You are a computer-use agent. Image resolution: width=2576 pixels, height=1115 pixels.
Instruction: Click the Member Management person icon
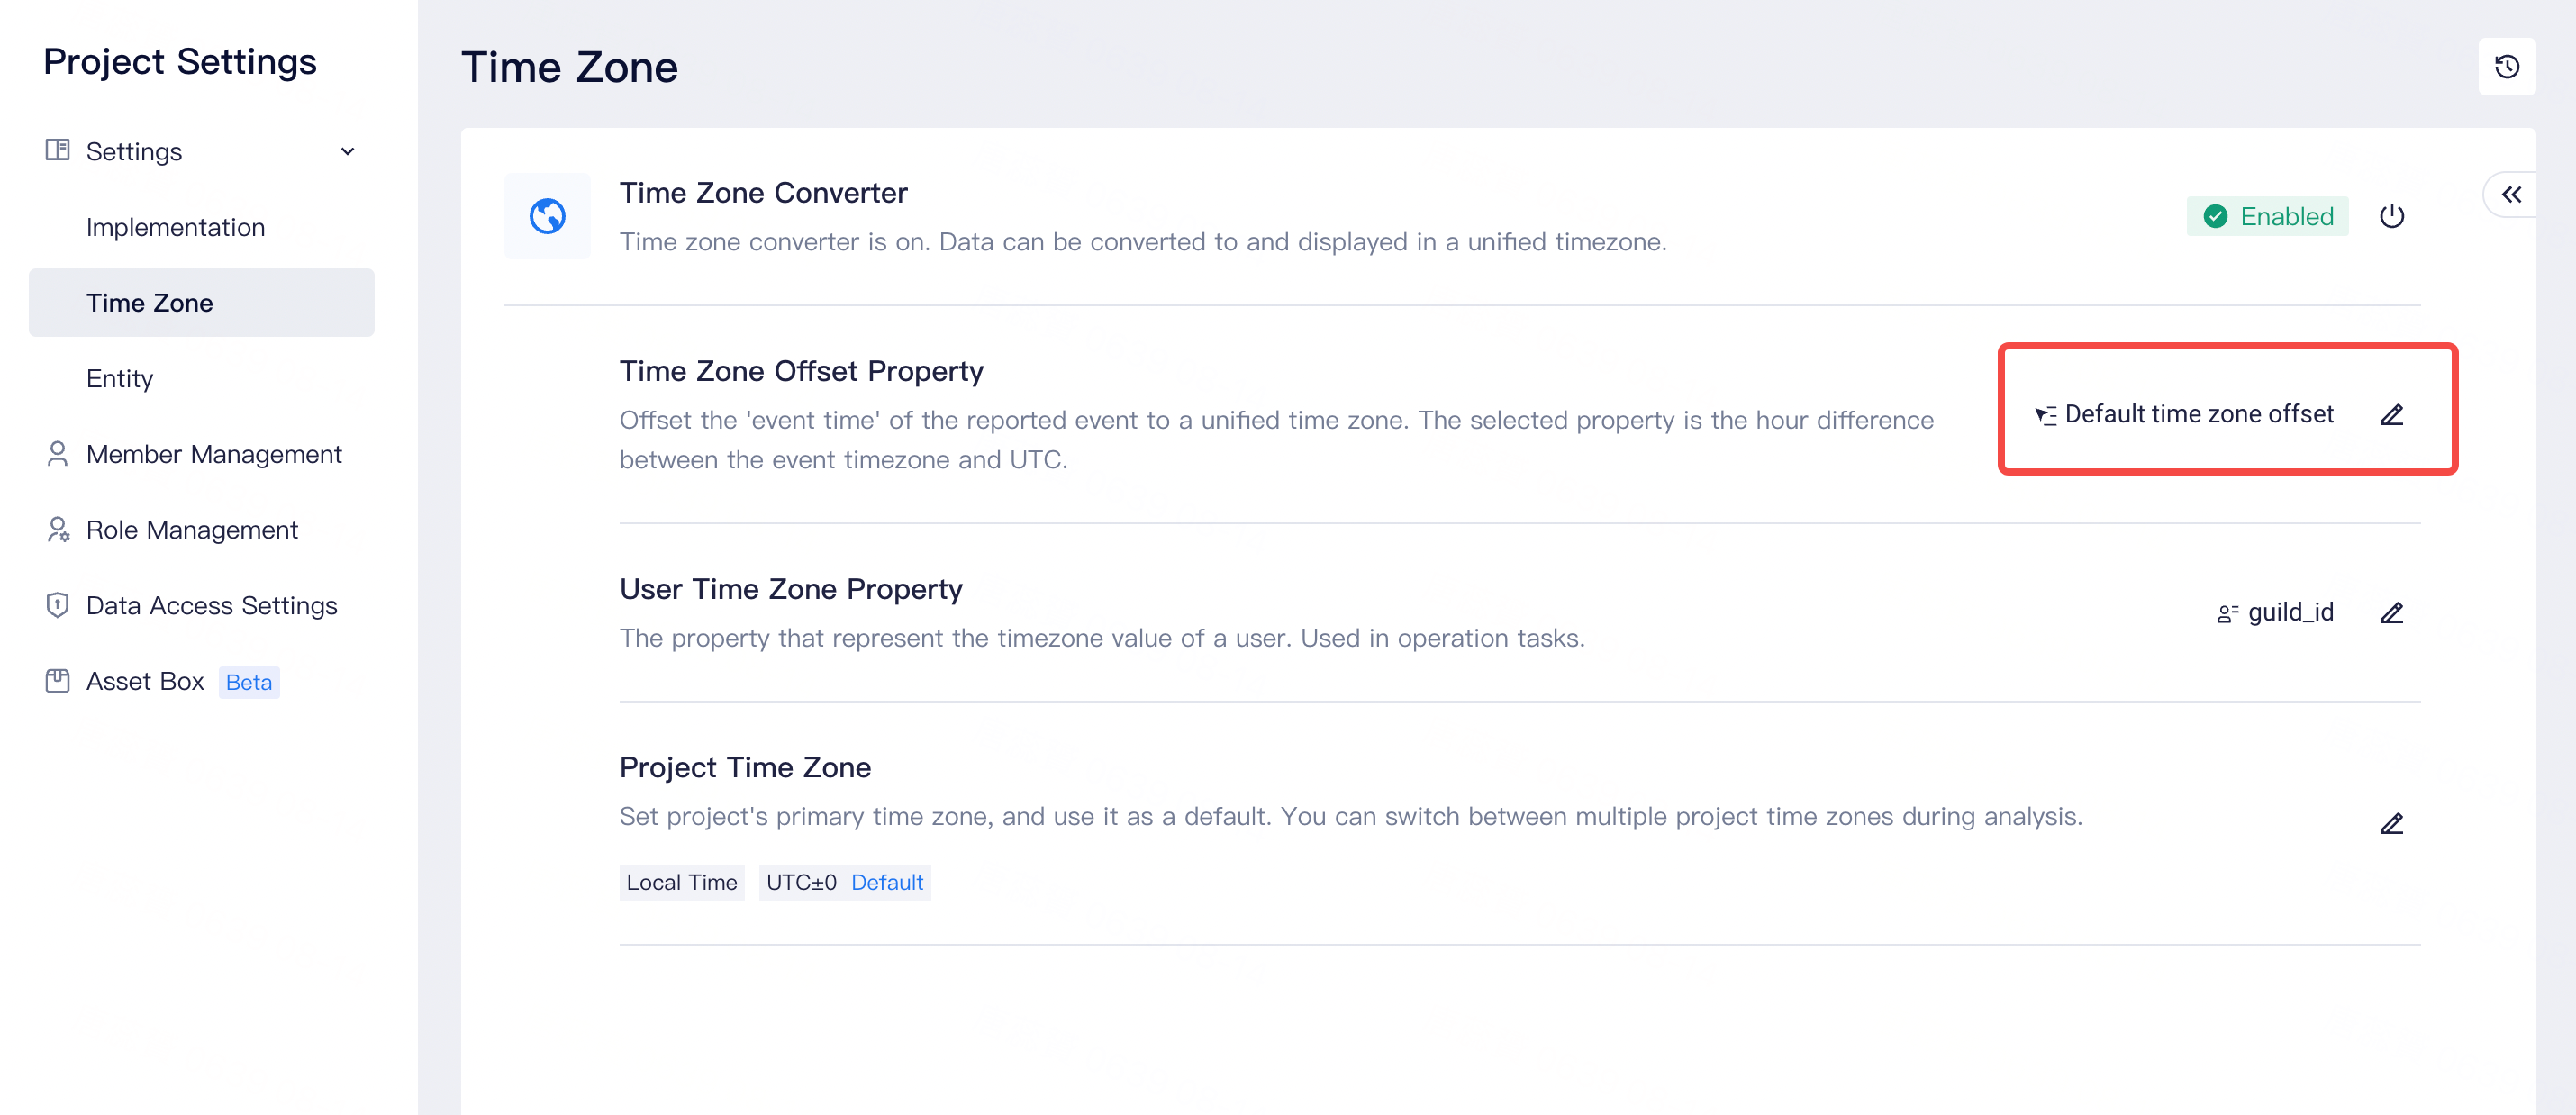[57, 454]
